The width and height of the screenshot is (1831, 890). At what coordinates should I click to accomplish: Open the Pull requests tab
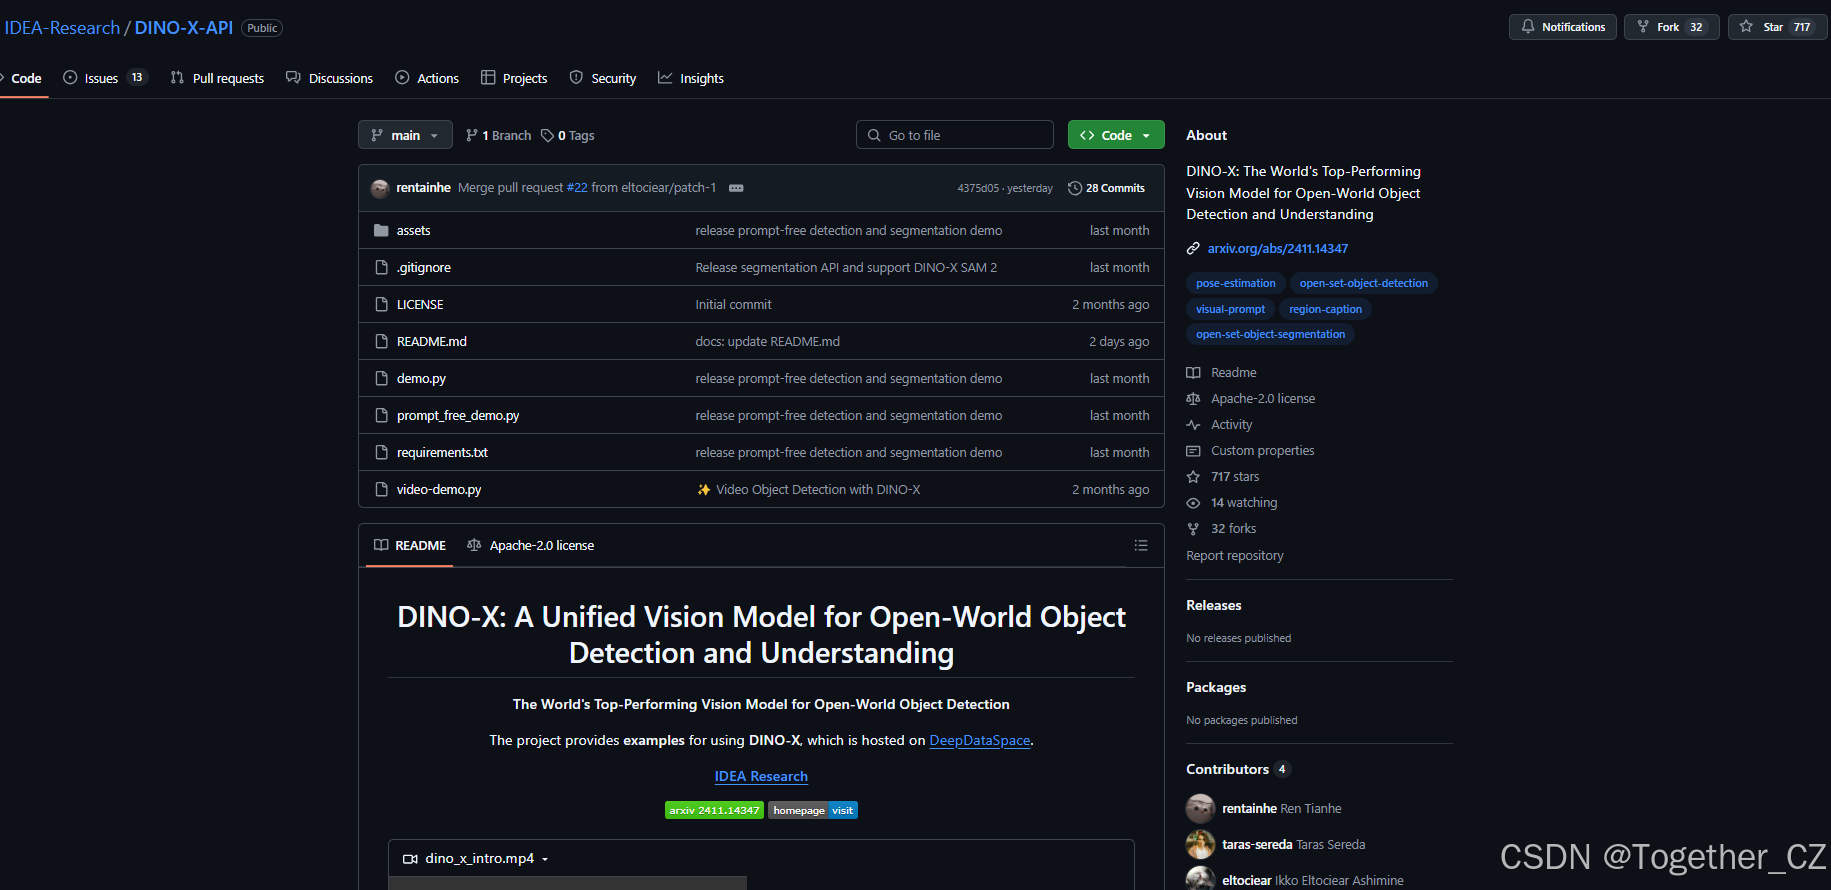tap(218, 78)
